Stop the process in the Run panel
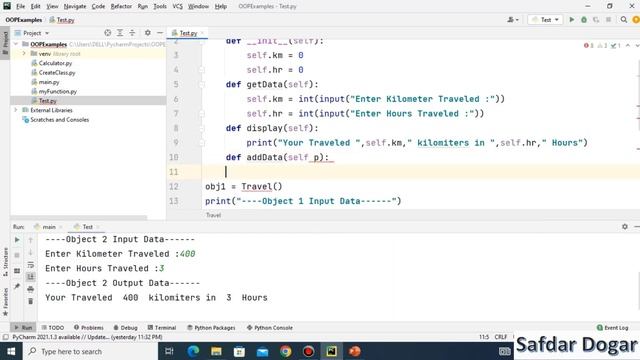This screenshot has height=360, width=640. [x=17, y=255]
